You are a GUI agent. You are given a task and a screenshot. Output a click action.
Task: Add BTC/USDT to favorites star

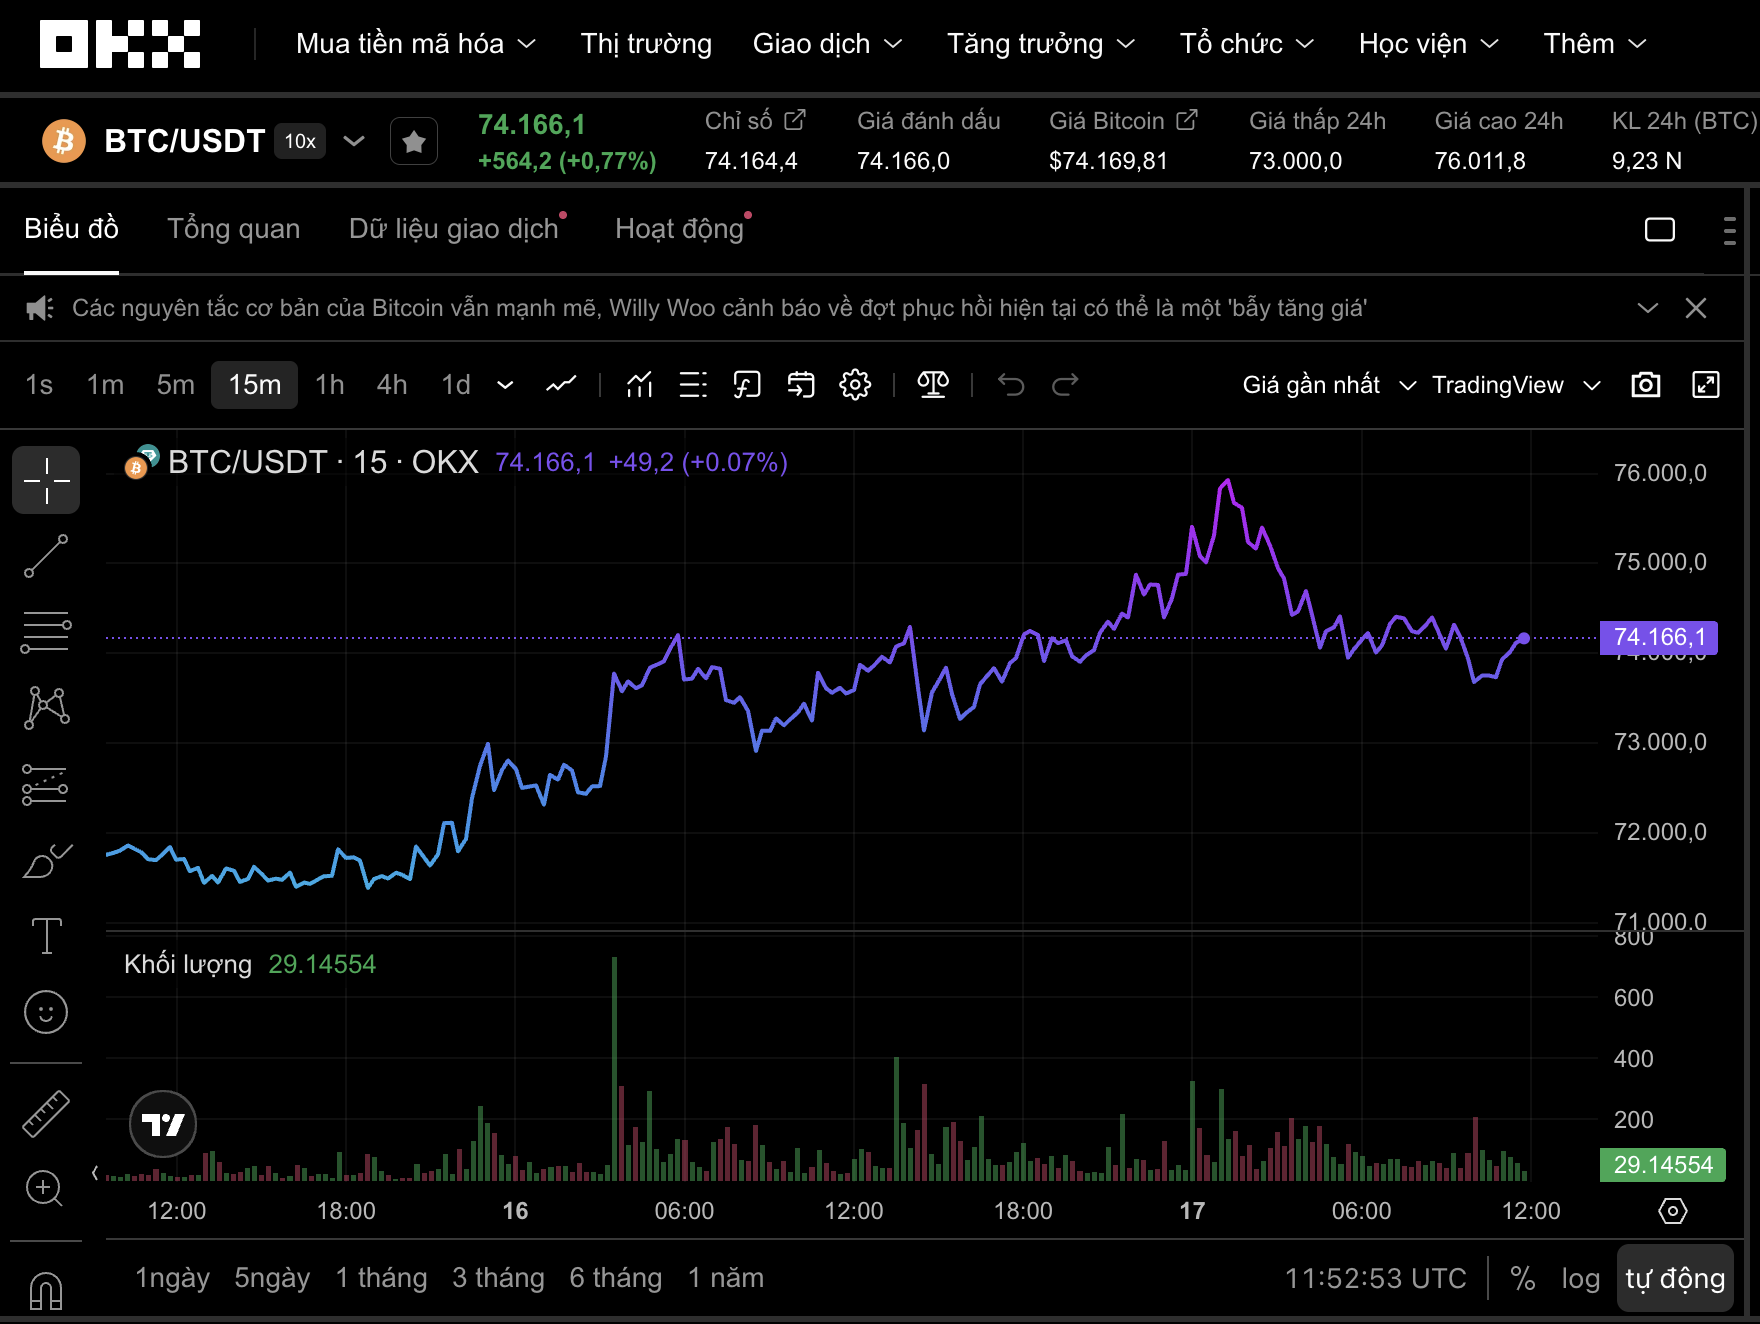[413, 142]
